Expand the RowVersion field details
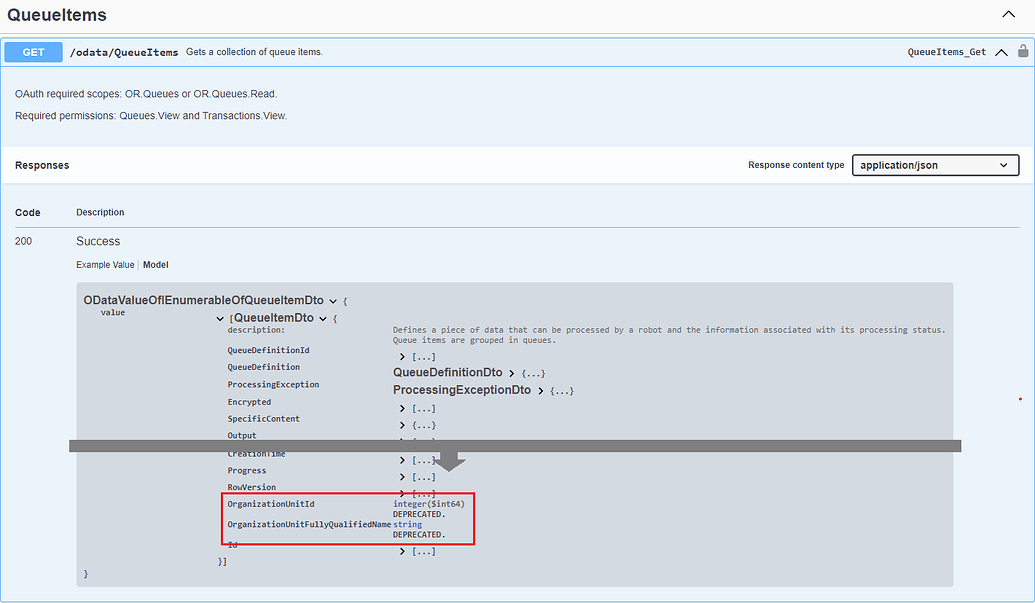The height and width of the screenshot is (603, 1035). click(x=401, y=492)
